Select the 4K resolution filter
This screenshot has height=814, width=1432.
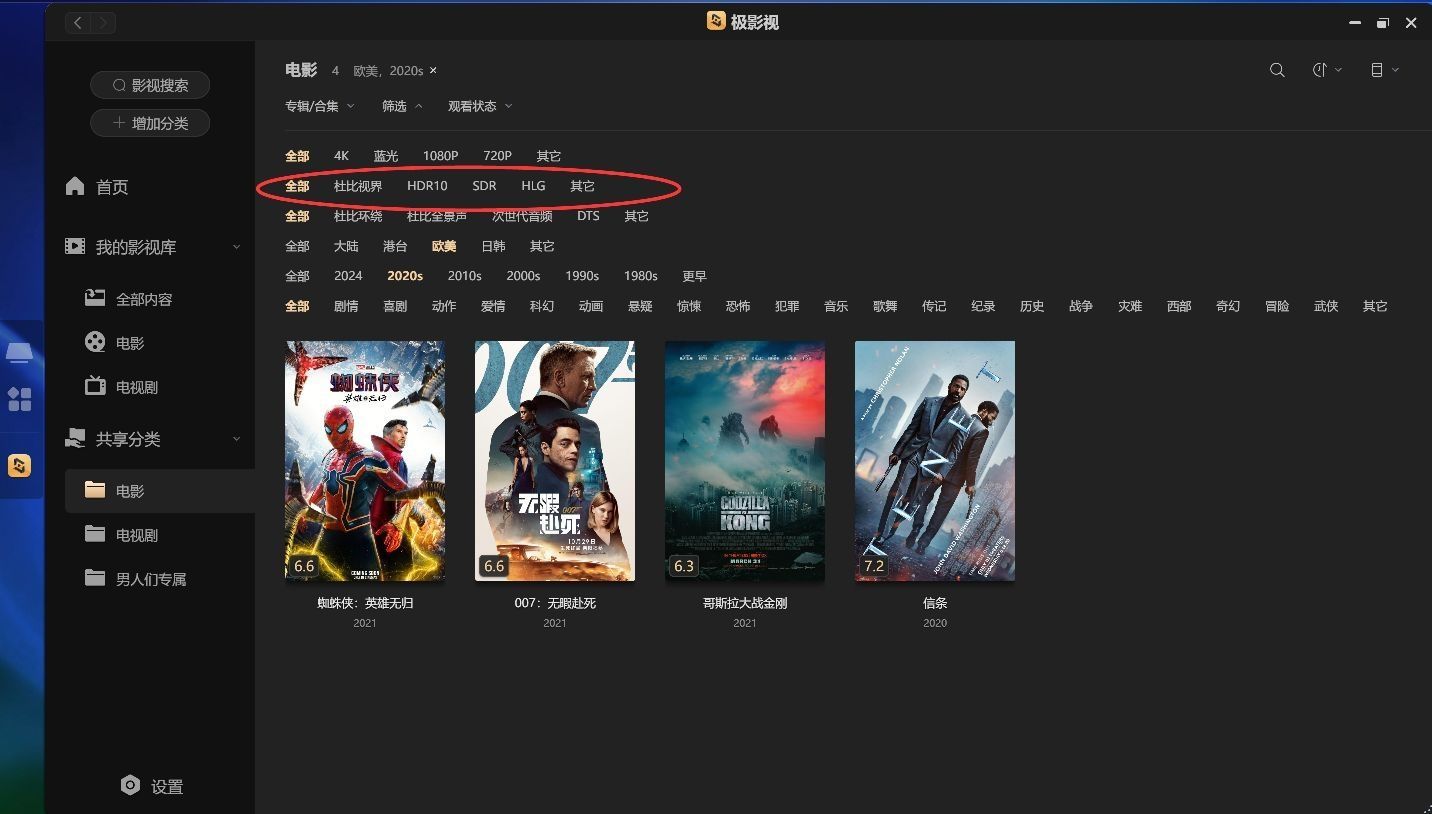[341, 156]
